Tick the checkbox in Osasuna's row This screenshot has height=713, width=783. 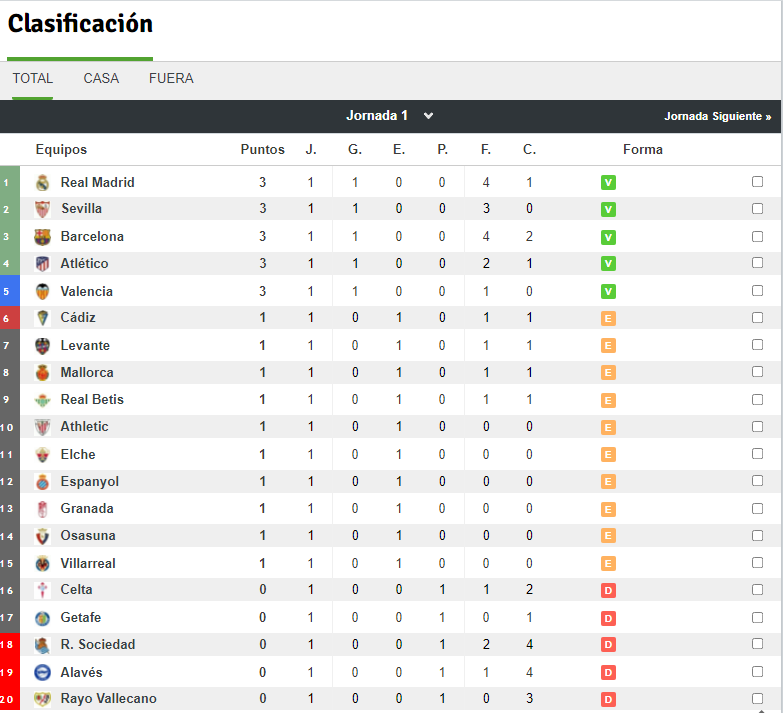coord(757,536)
